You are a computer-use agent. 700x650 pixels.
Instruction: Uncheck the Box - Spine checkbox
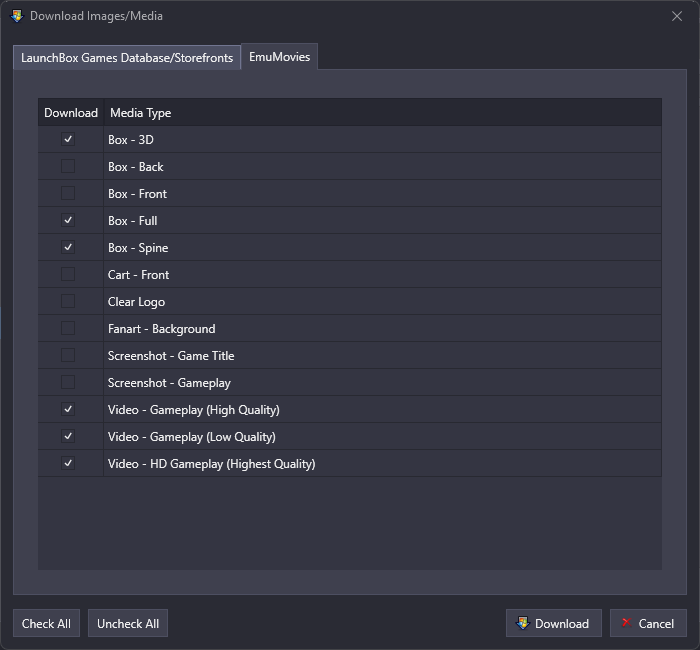pos(68,247)
